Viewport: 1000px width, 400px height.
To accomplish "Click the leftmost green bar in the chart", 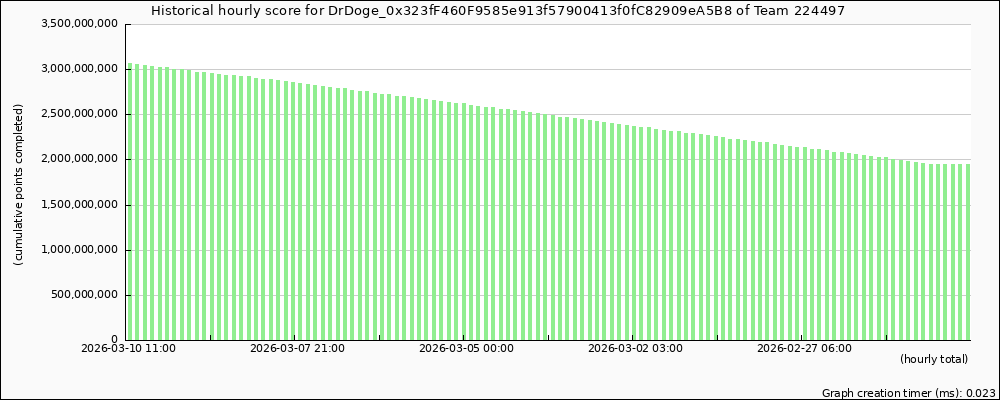I will pos(130,200).
